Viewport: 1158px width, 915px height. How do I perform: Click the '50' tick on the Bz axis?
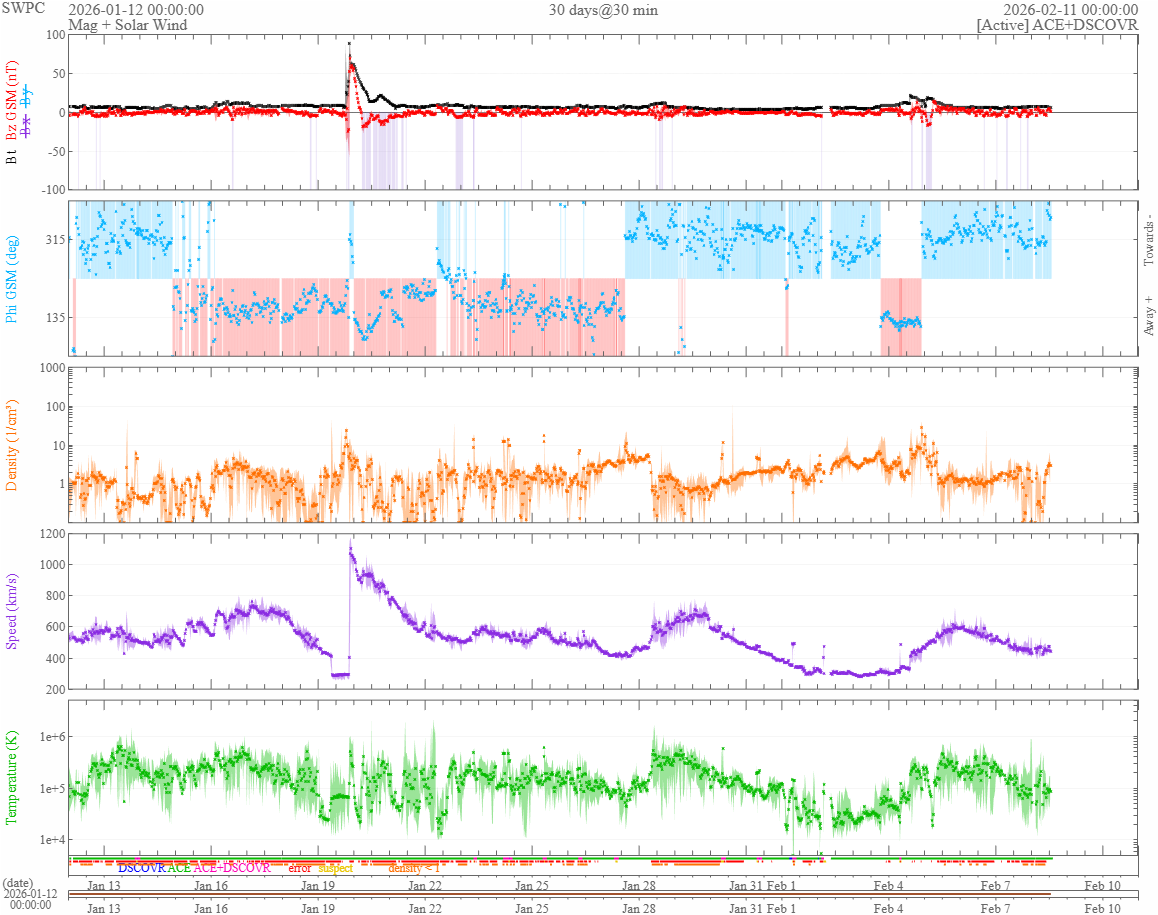pyautogui.click(x=59, y=74)
